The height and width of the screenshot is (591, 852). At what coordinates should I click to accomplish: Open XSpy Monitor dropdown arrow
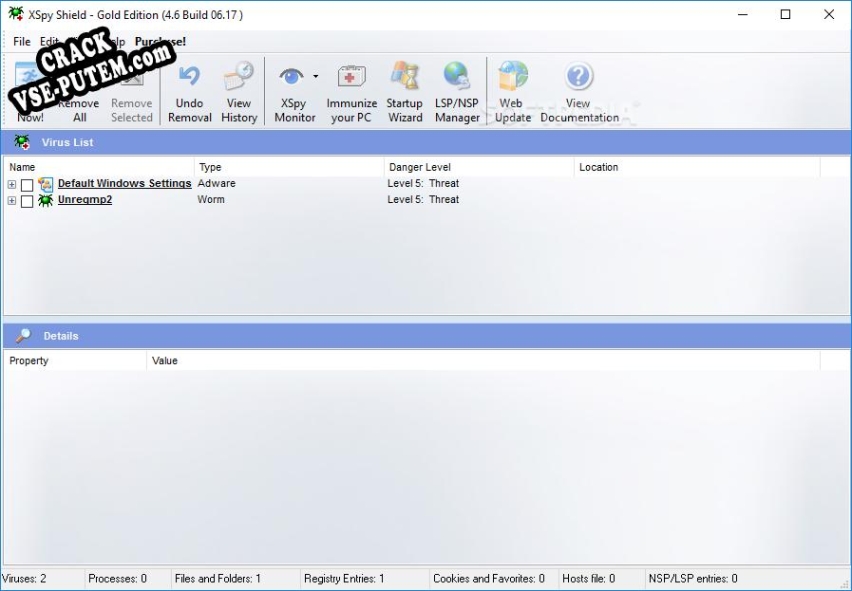[x=316, y=76]
